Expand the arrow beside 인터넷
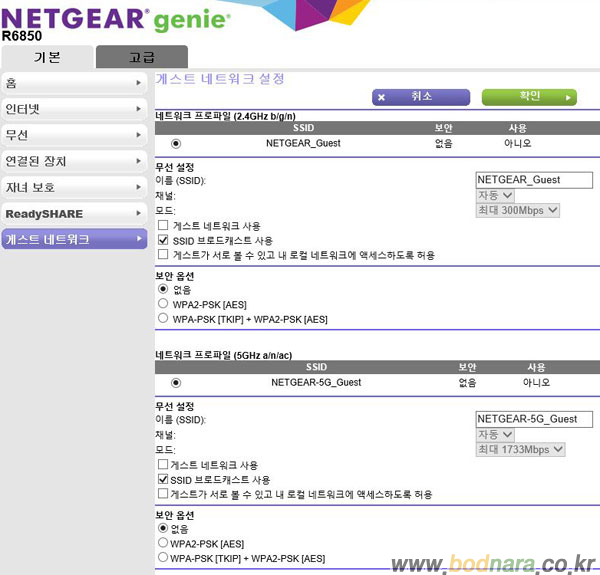 point(139,109)
